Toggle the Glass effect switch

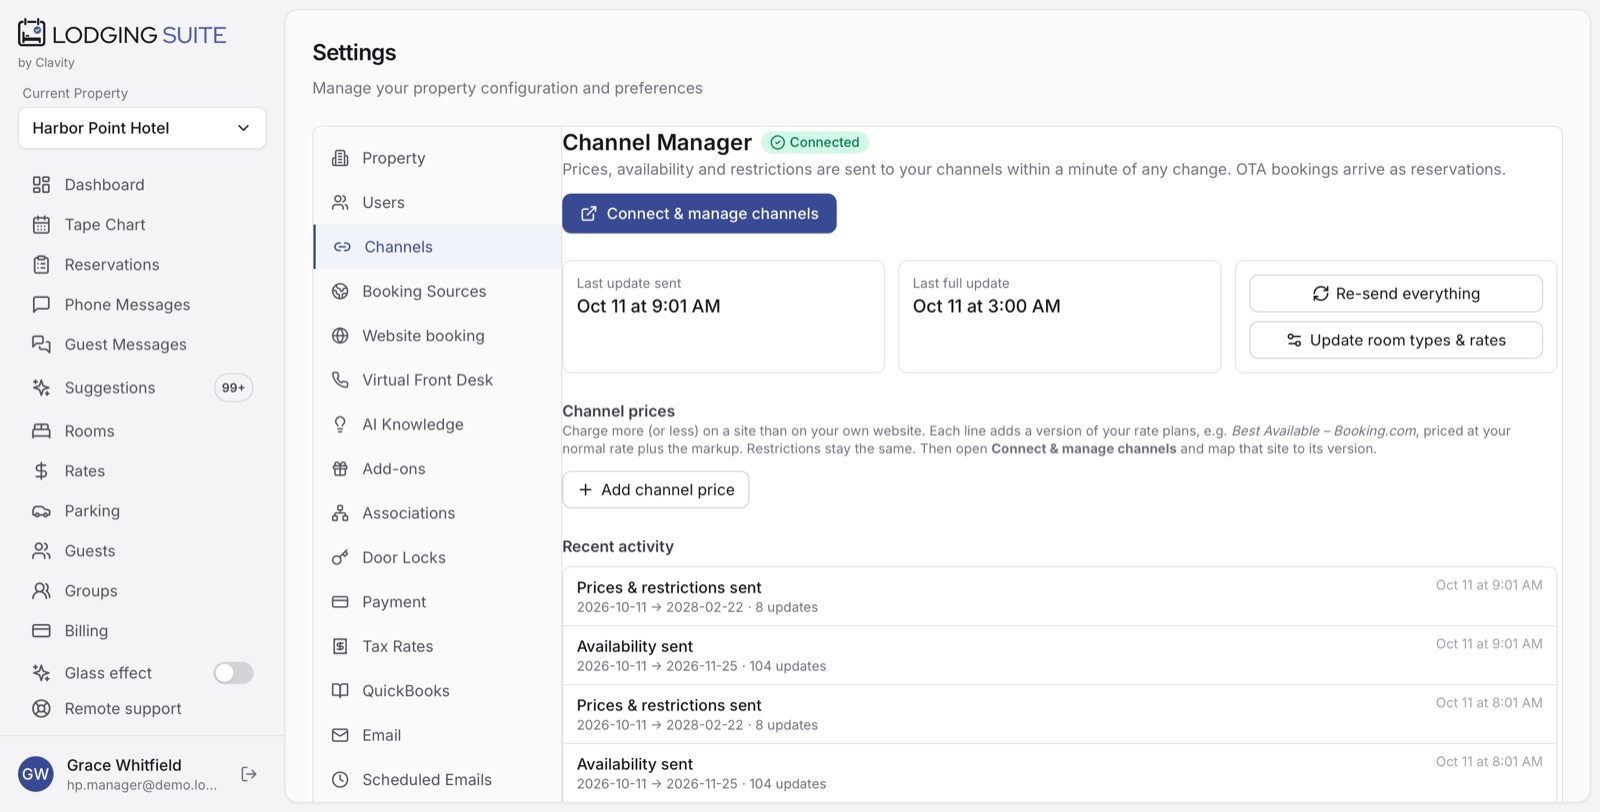(233, 673)
